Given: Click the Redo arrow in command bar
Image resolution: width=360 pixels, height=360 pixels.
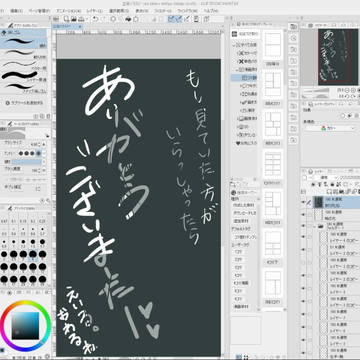Looking at the screenshot, I should pyautogui.click(x=103, y=19).
